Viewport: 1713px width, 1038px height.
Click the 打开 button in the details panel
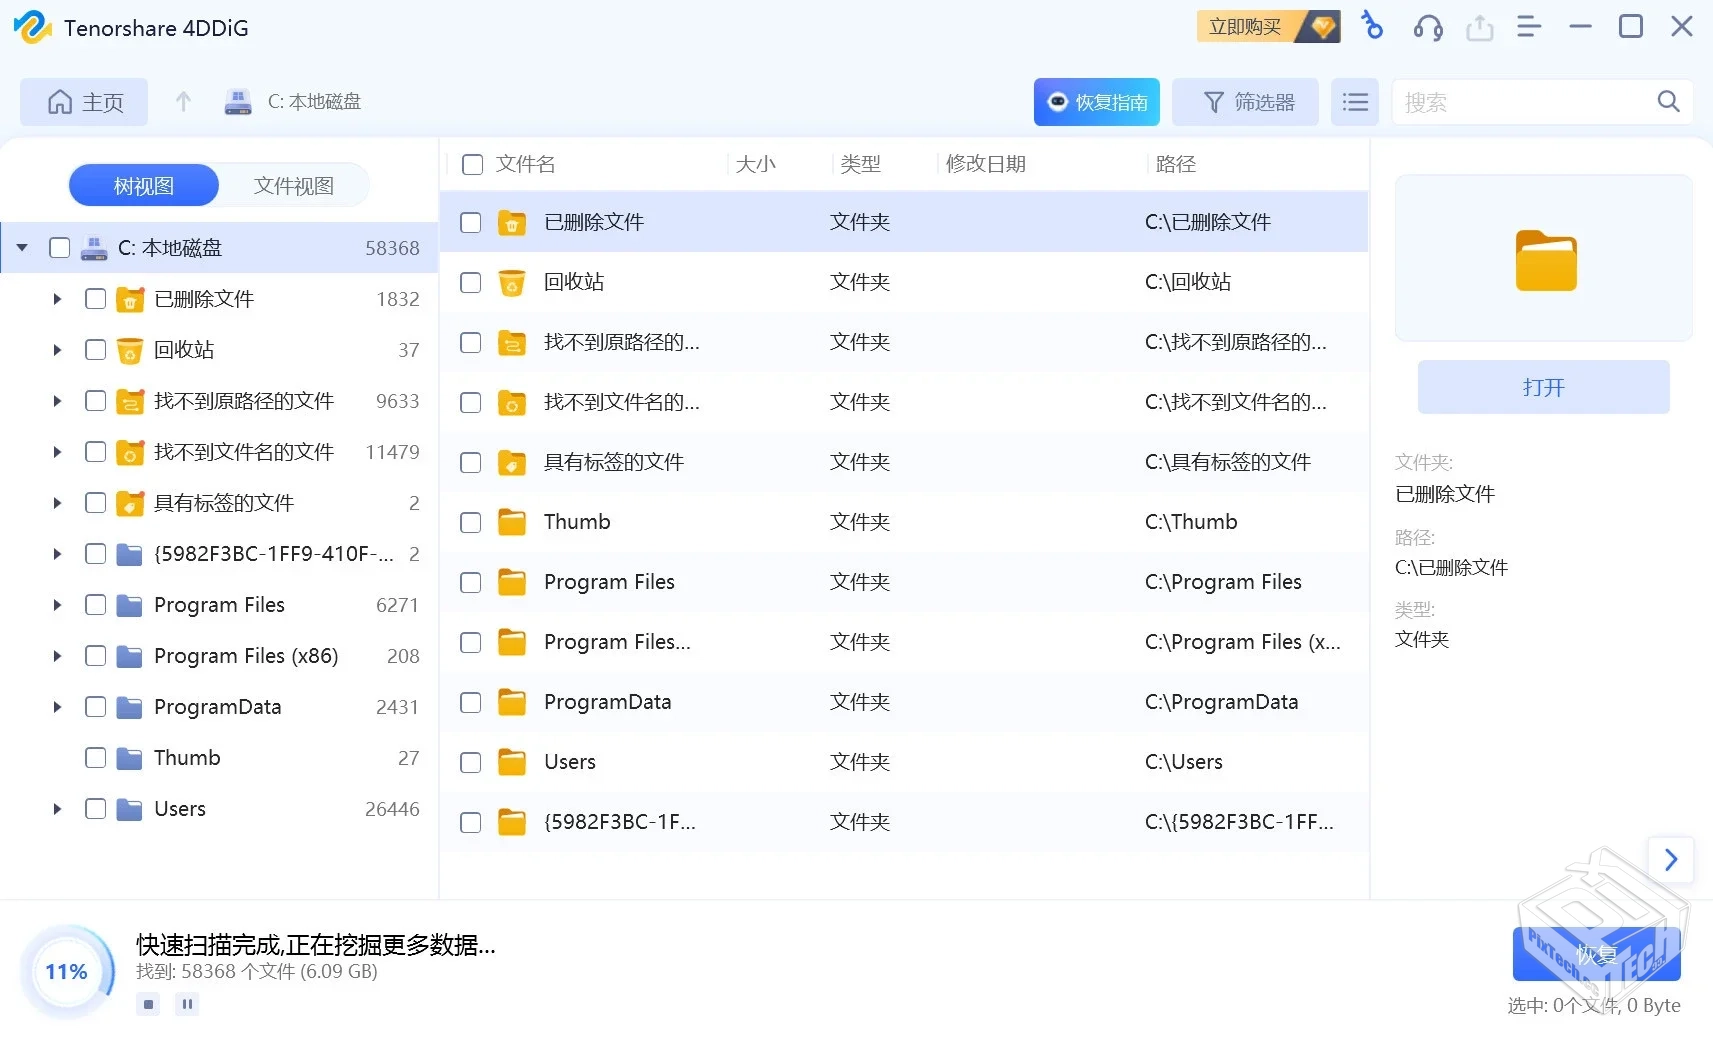click(x=1542, y=387)
